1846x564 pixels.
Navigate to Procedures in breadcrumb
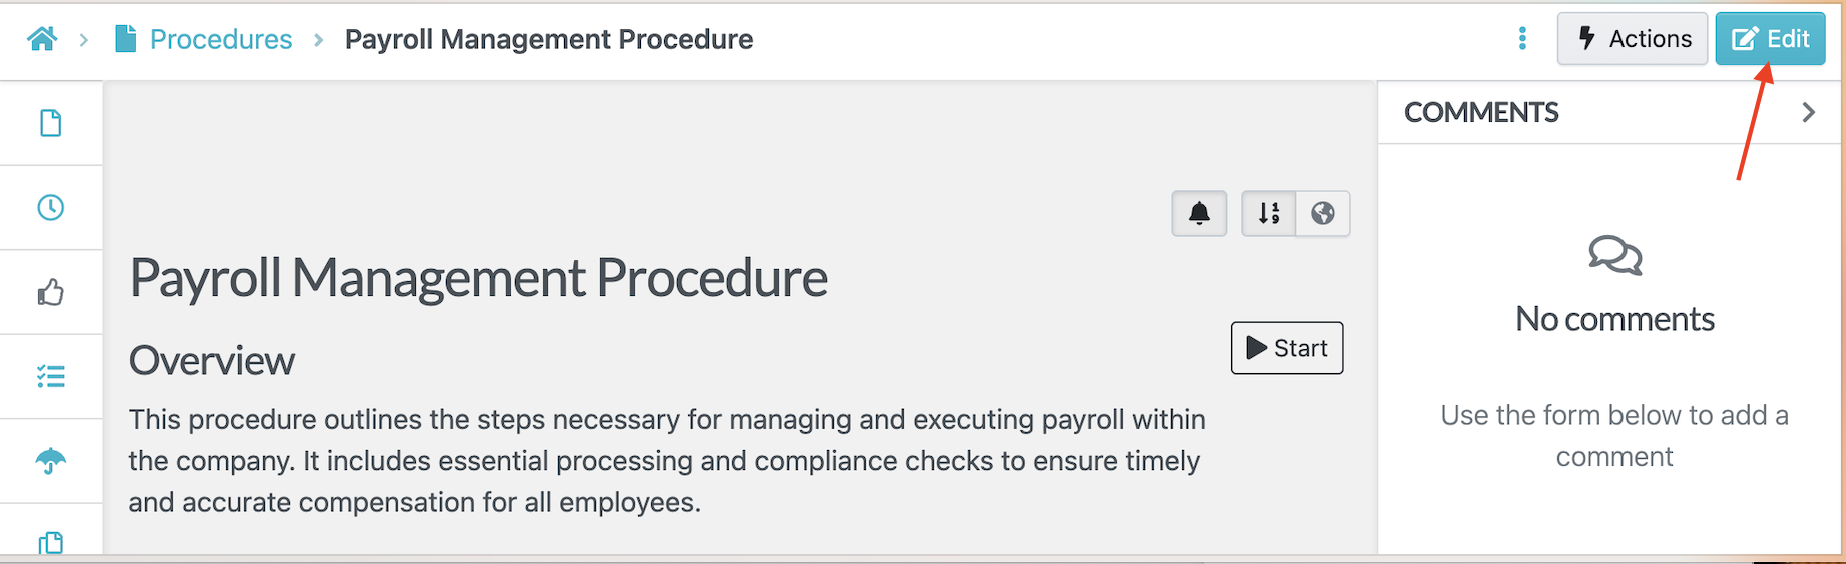221,39
